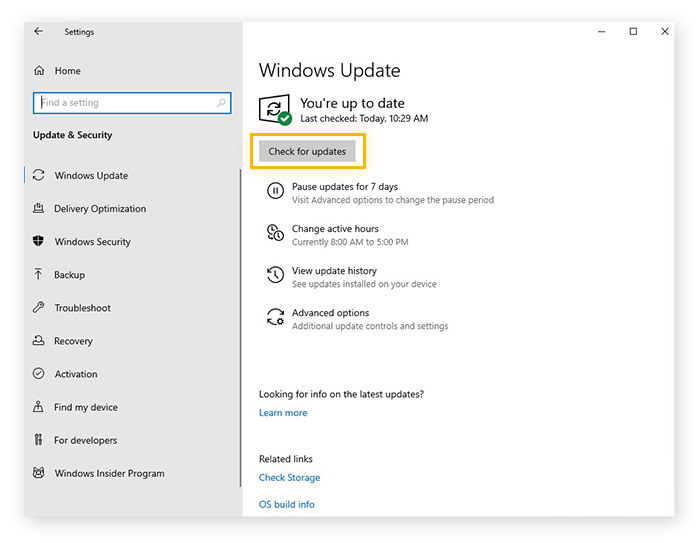The width and height of the screenshot is (700, 543).
Task: Click the Troubleshoot wrench icon
Action: click(x=39, y=308)
